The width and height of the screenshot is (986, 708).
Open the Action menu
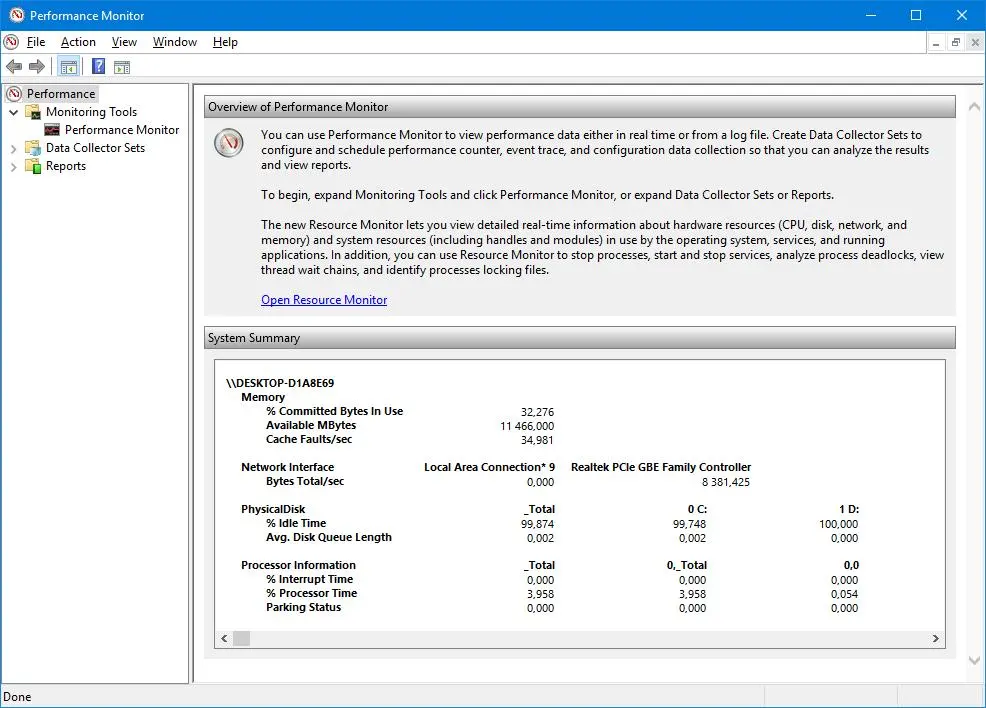coord(78,42)
